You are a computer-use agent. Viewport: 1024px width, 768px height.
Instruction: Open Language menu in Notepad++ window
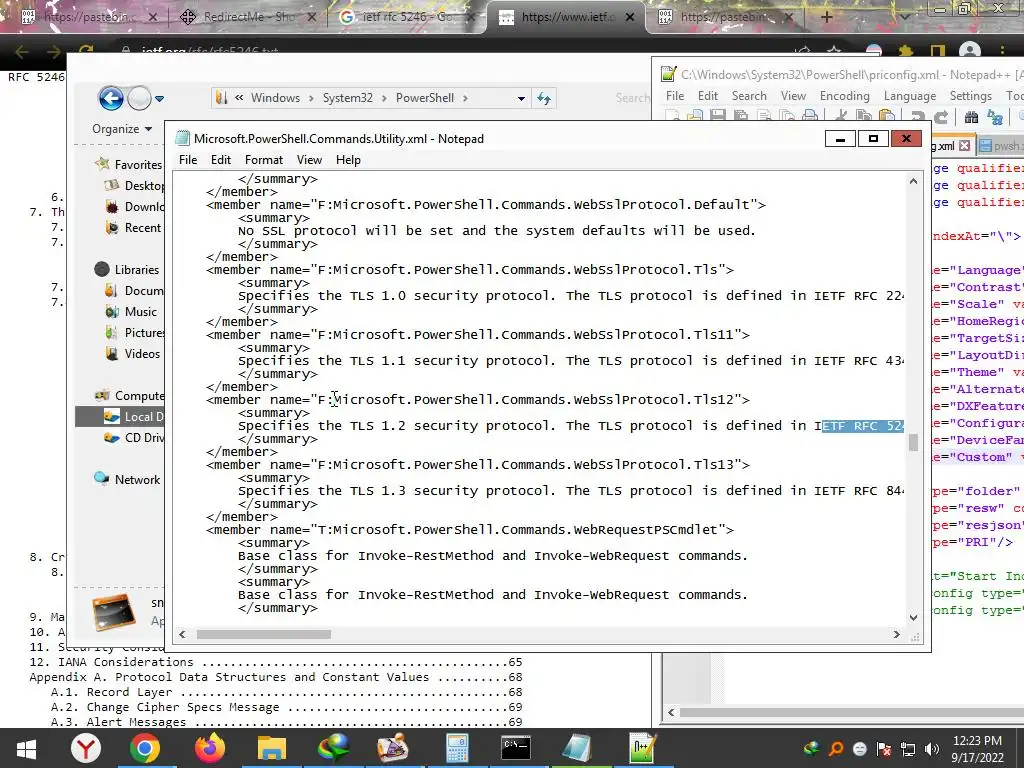coord(910,96)
